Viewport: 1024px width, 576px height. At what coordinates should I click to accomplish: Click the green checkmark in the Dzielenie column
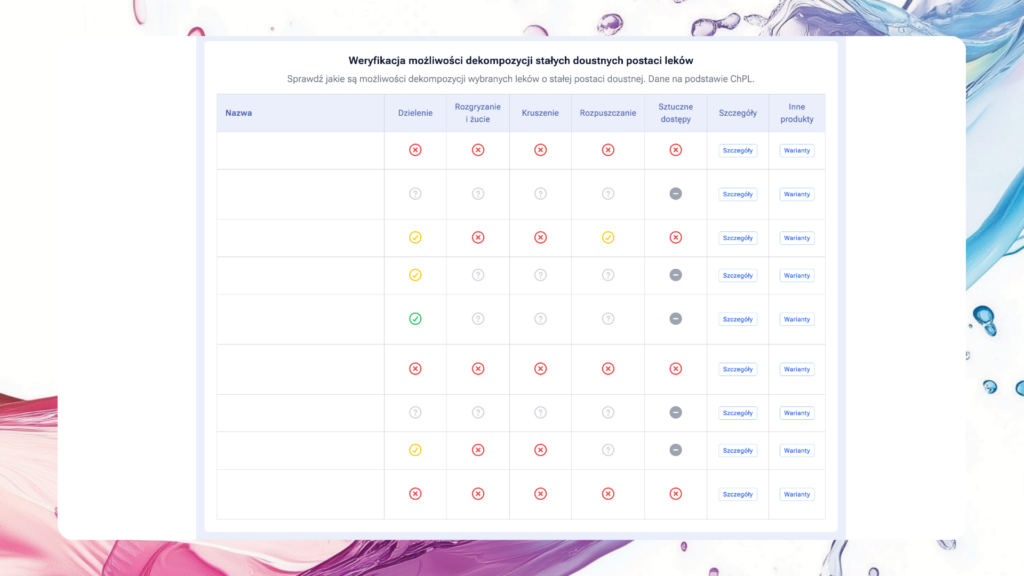tap(415, 319)
